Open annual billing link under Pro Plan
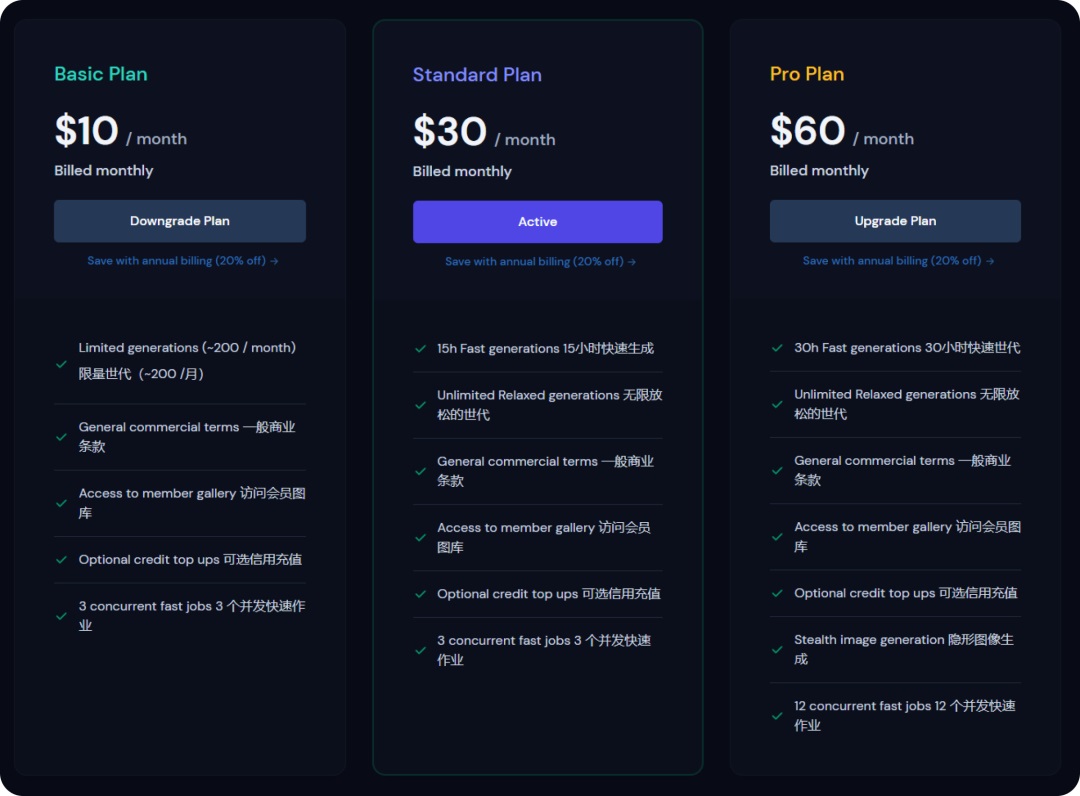This screenshot has height=796, width=1080. (897, 261)
